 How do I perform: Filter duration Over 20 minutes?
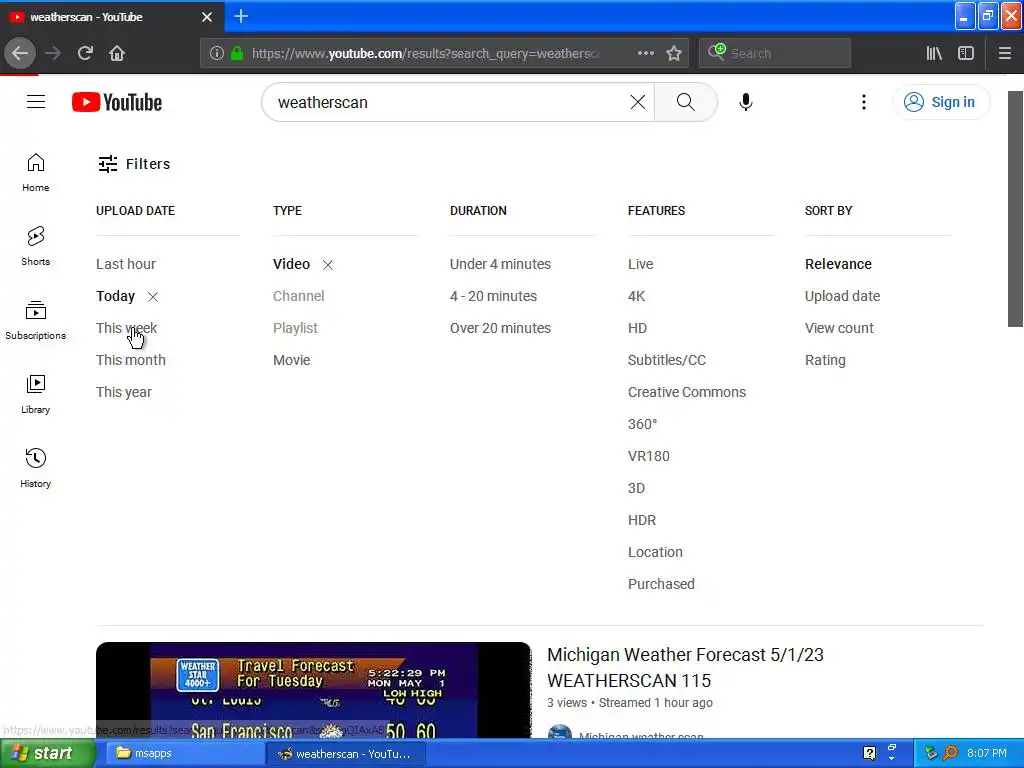click(x=500, y=328)
